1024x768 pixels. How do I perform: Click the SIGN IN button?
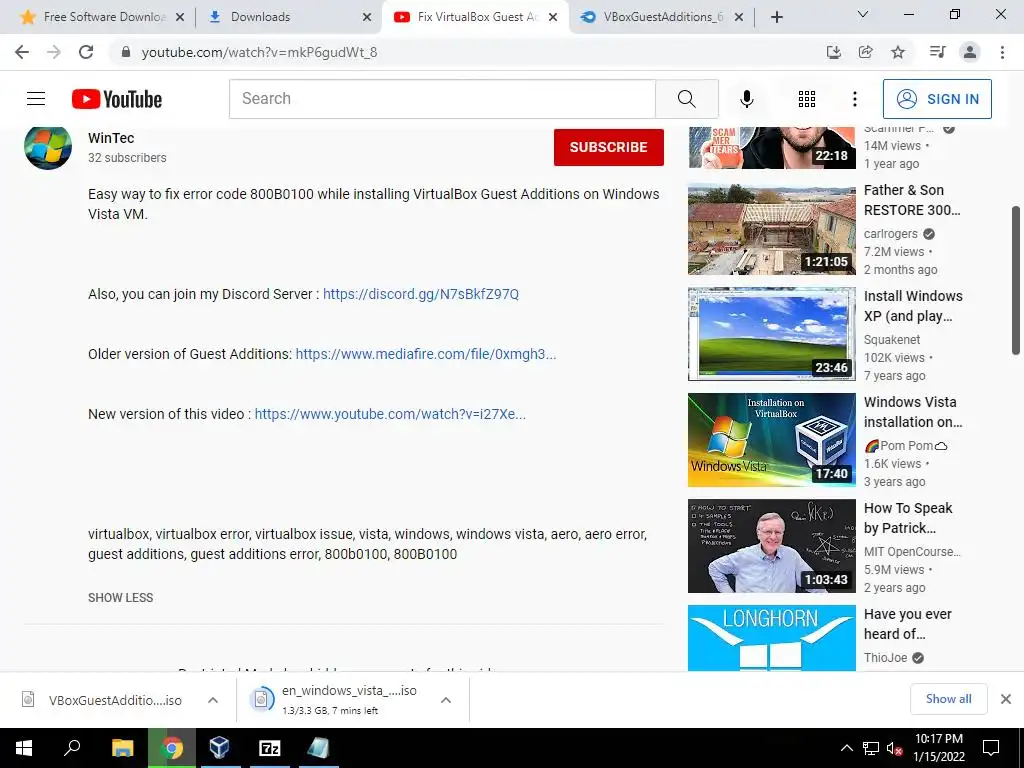click(x=937, y=99)
